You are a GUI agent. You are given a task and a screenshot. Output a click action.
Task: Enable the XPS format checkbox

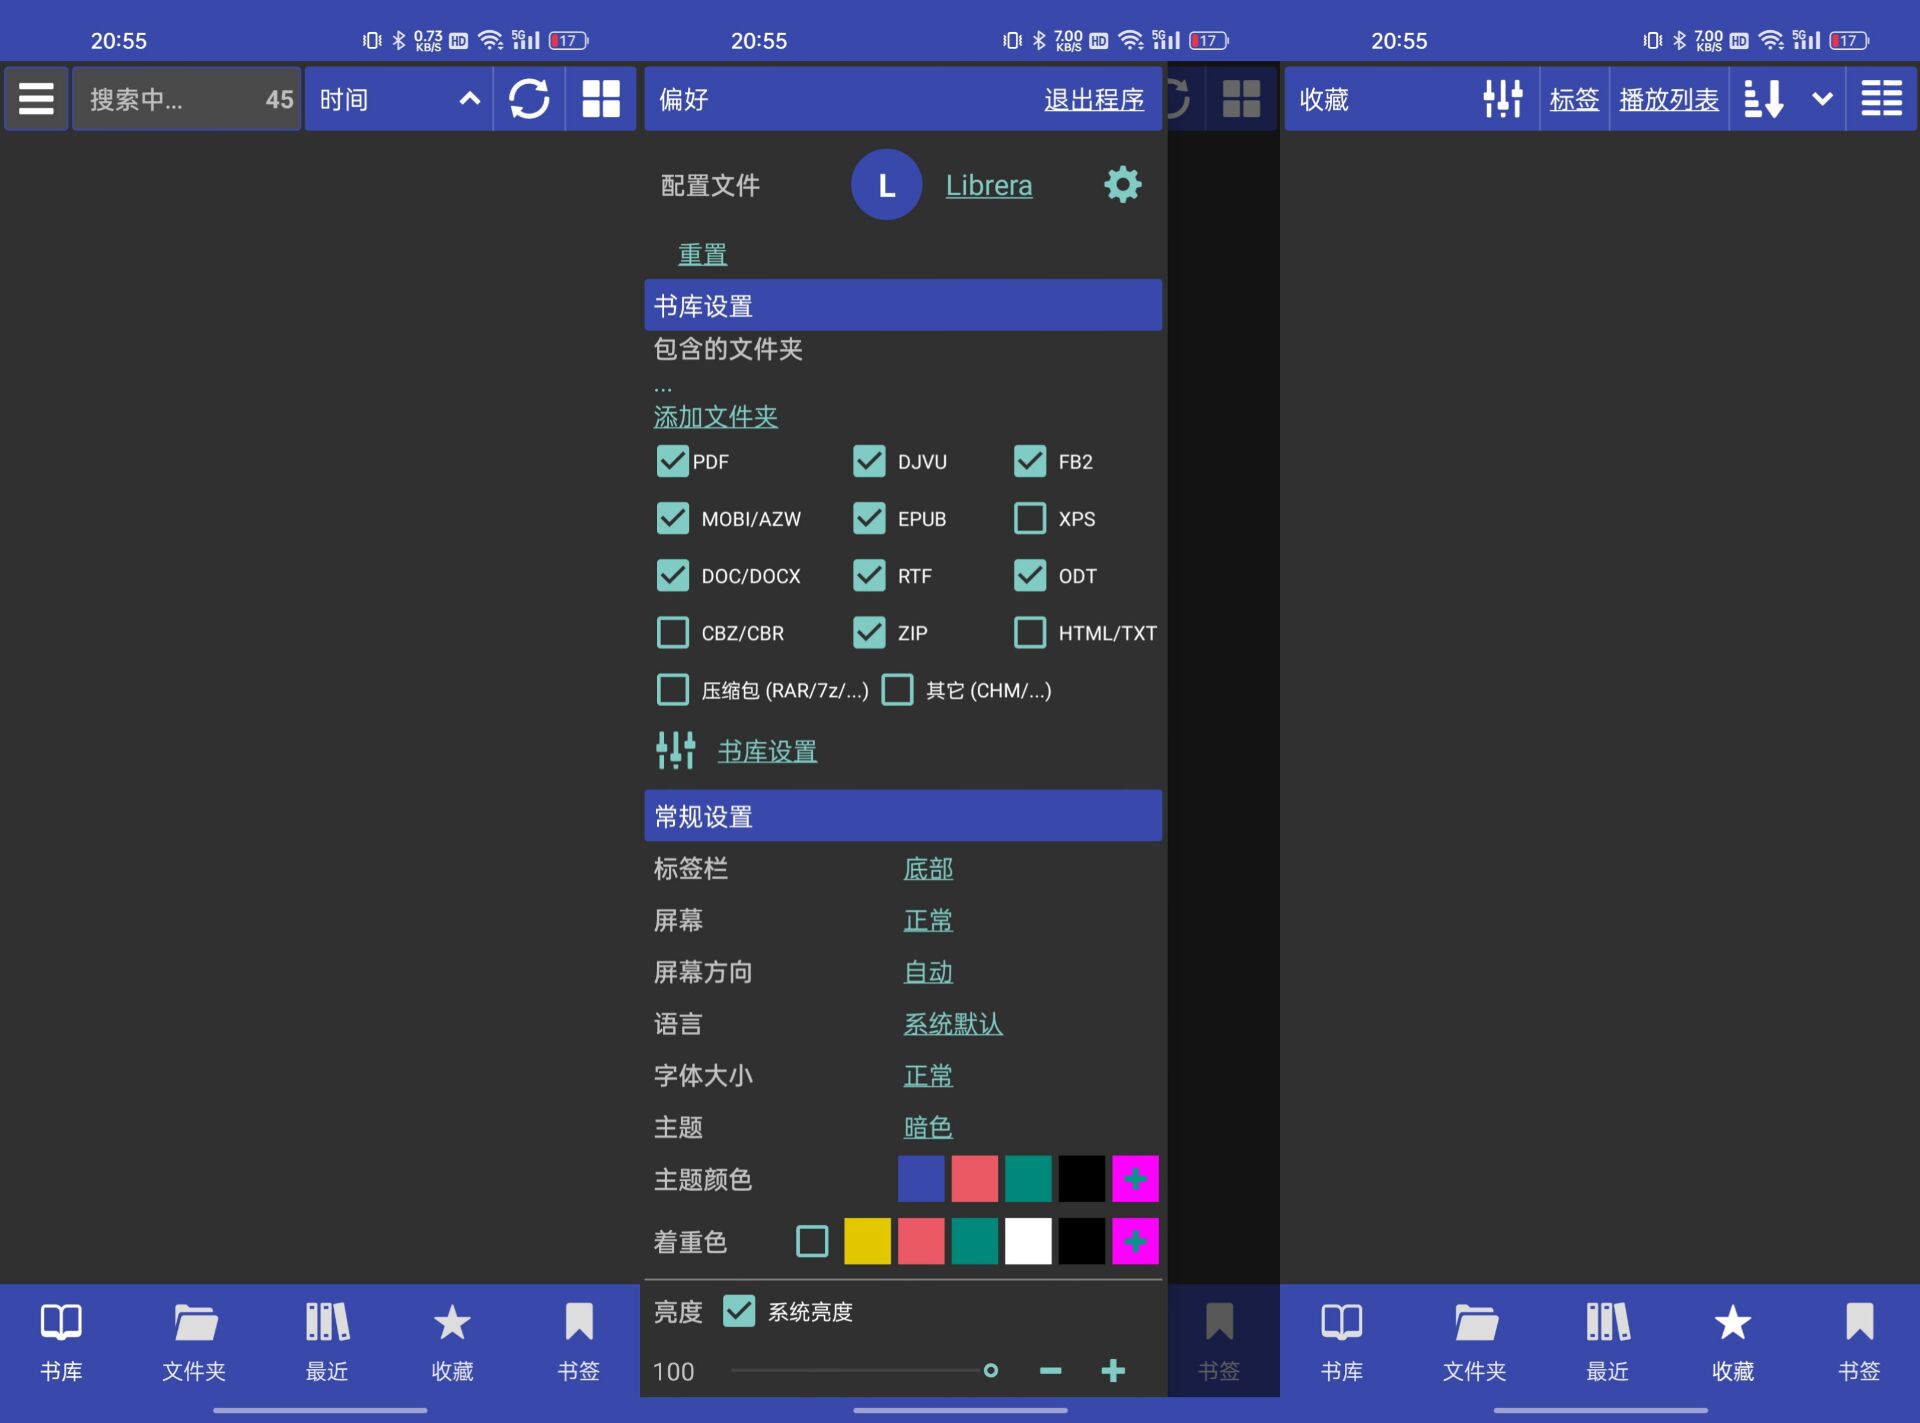(1030, 518)
